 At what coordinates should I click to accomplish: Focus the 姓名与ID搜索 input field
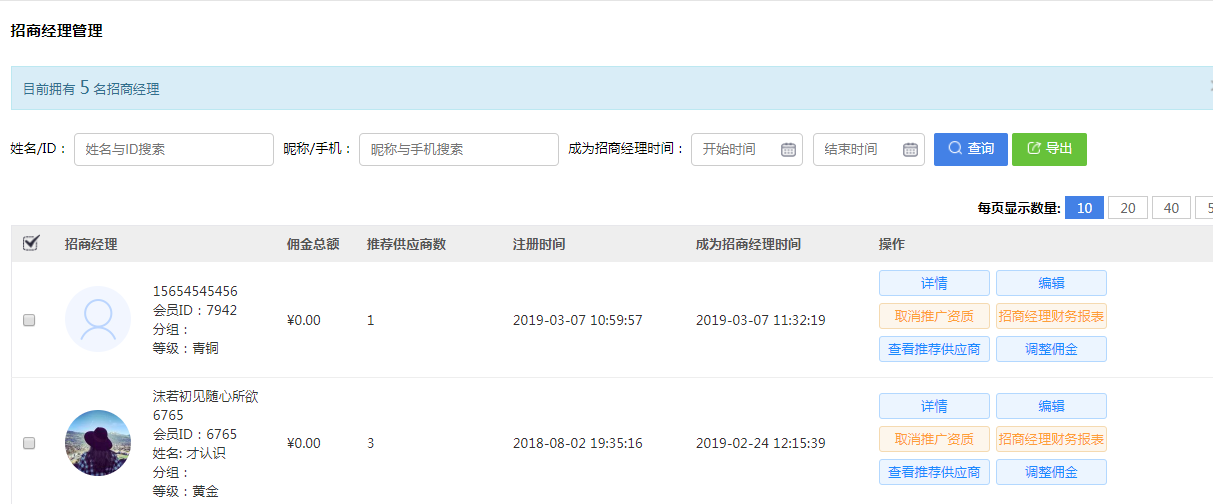click(174, 149)
